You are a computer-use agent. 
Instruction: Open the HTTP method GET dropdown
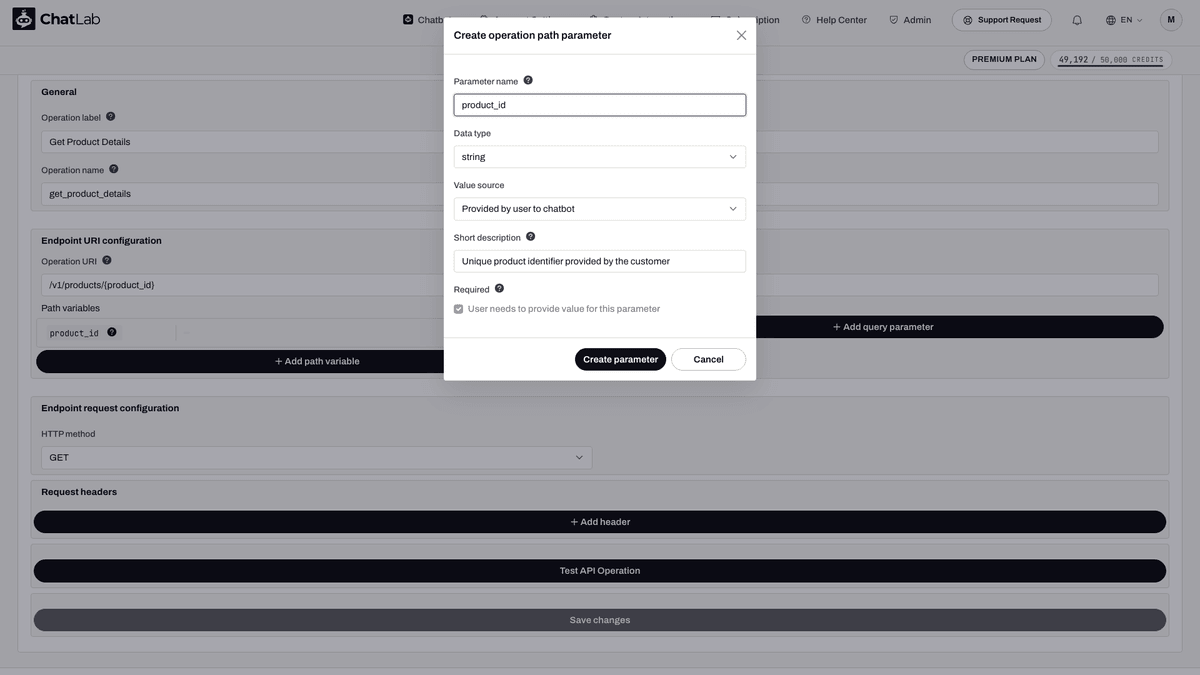coord(317,457)
